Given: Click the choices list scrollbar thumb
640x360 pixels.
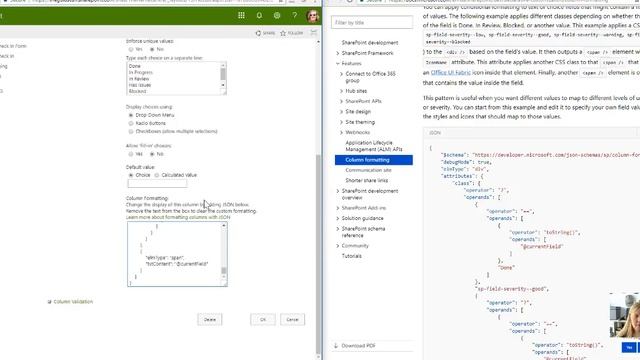Looking at the screenshot, I should (223, 74).
